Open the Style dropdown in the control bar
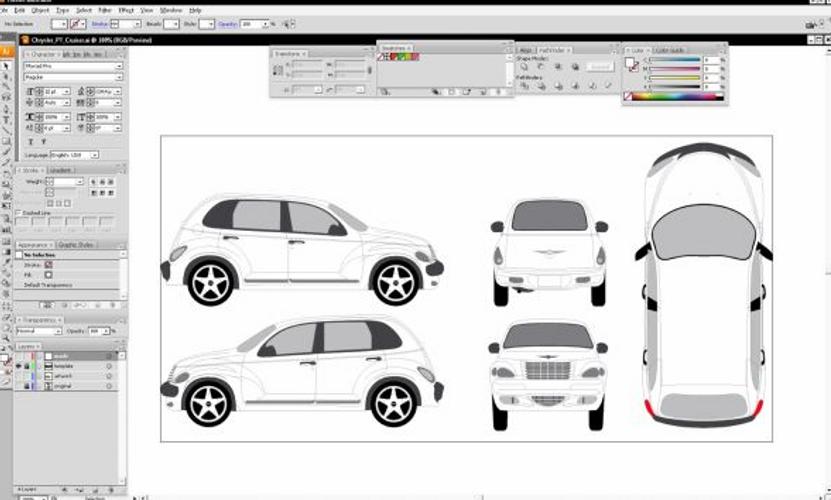This screenshot has width=831, height=500. (210, 24)
